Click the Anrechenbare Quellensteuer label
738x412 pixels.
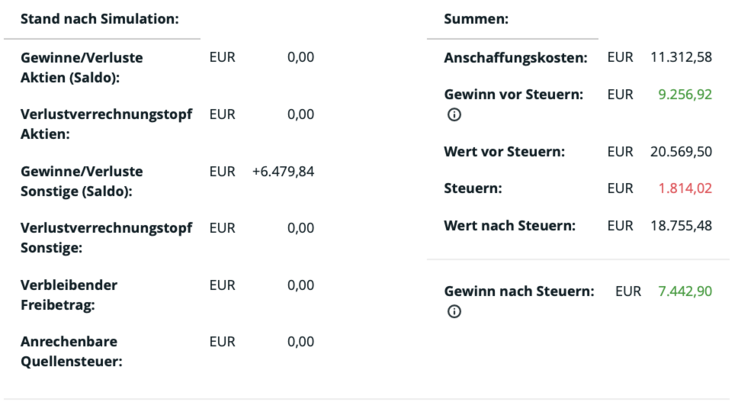point(72,352)
